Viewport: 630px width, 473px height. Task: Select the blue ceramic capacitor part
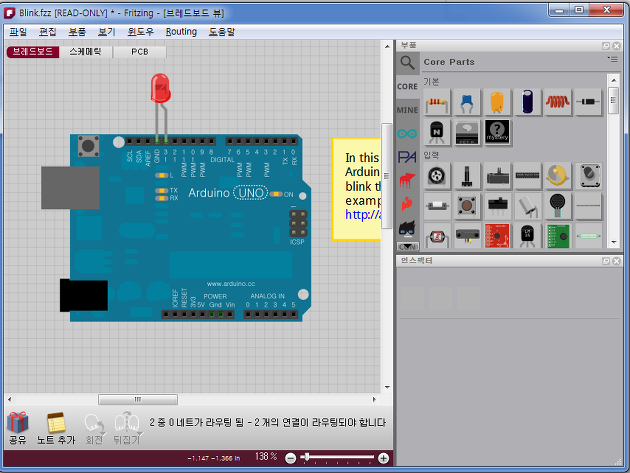tap(467, 102)
